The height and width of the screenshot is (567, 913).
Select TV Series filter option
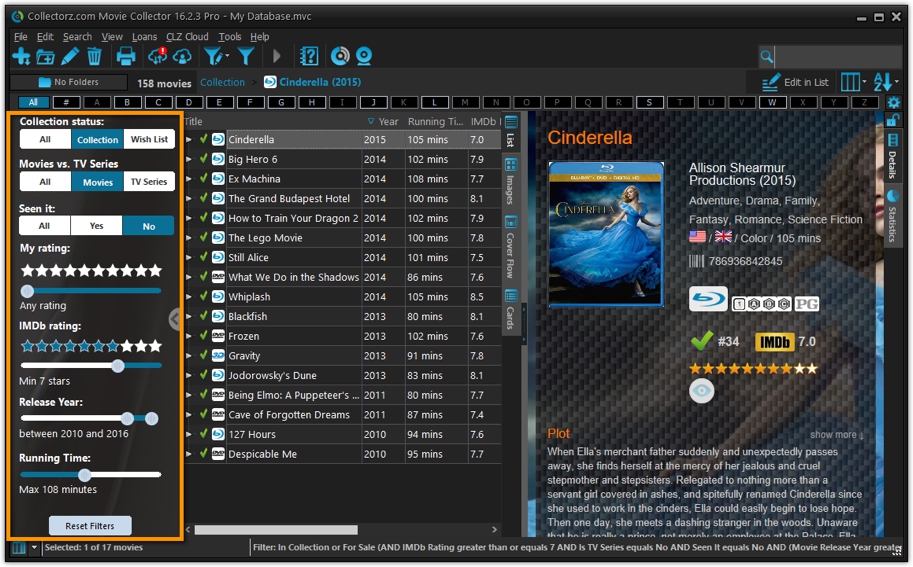pos(149,182)
